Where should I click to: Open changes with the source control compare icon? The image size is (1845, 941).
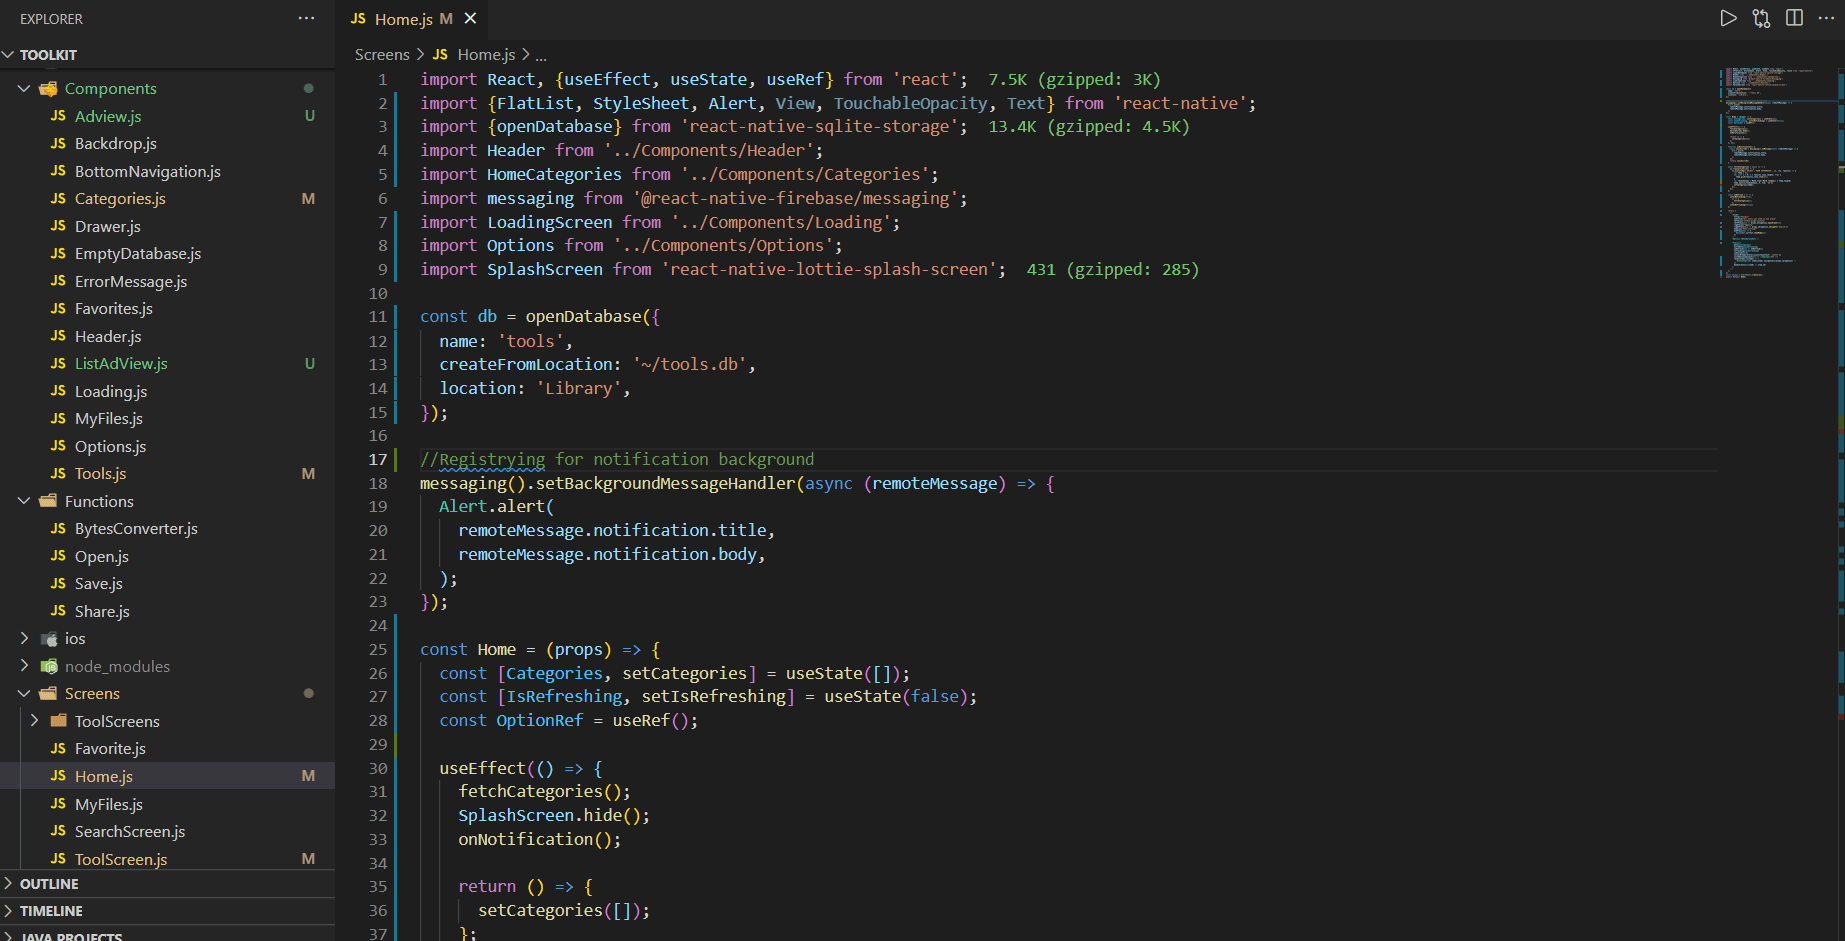[1761, 18]
